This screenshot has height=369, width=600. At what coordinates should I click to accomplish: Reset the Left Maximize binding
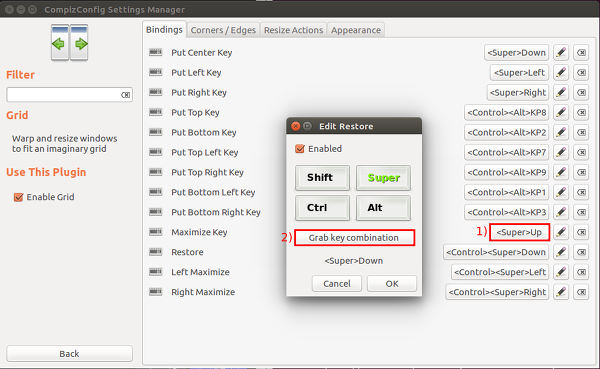click(x=581, y=272)
